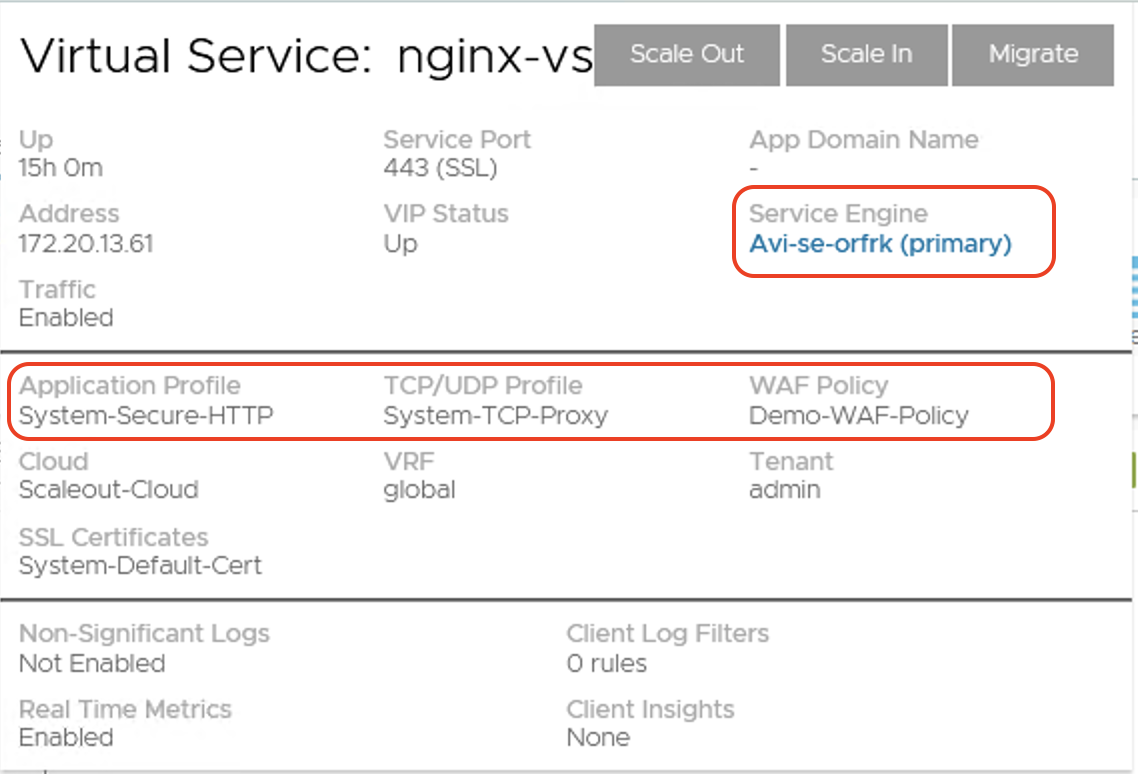Select the Enabled value under Real Time Metrics

pos(66,738)
